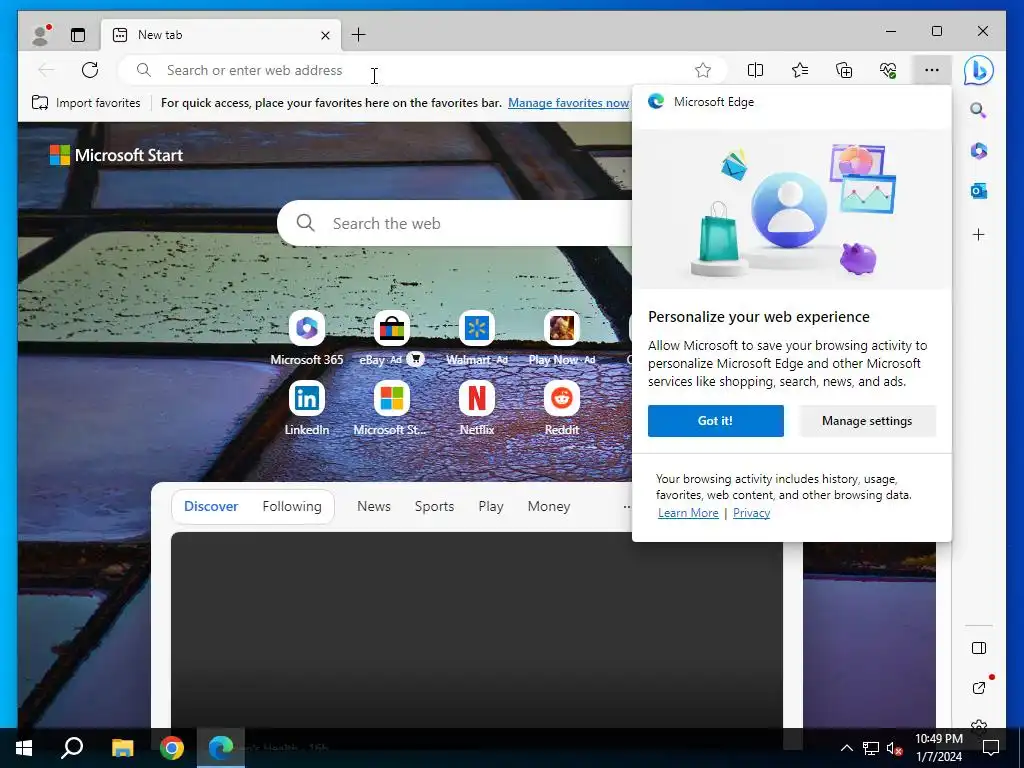Open link in external window sidebar icon
The height and width of the screenshot is (768, 1024).
(x=978, y=688)
